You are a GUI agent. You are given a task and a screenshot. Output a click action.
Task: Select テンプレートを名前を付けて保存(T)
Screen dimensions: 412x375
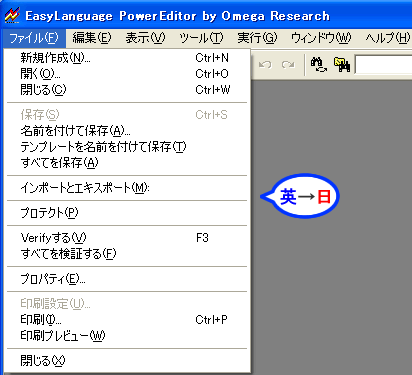tap(127, 147)
